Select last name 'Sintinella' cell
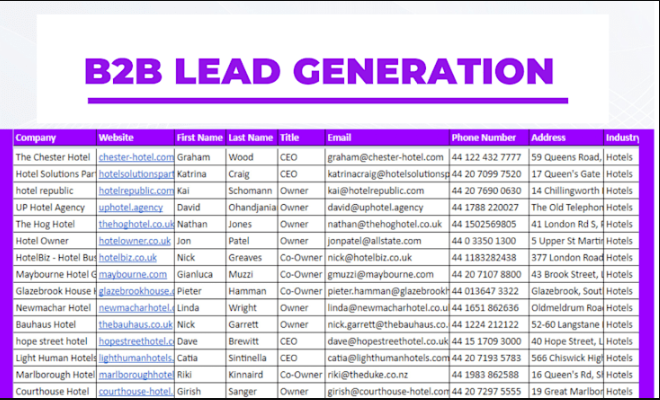Image resolution: width=660 pixels, height=400 pixels. (252, 358)
